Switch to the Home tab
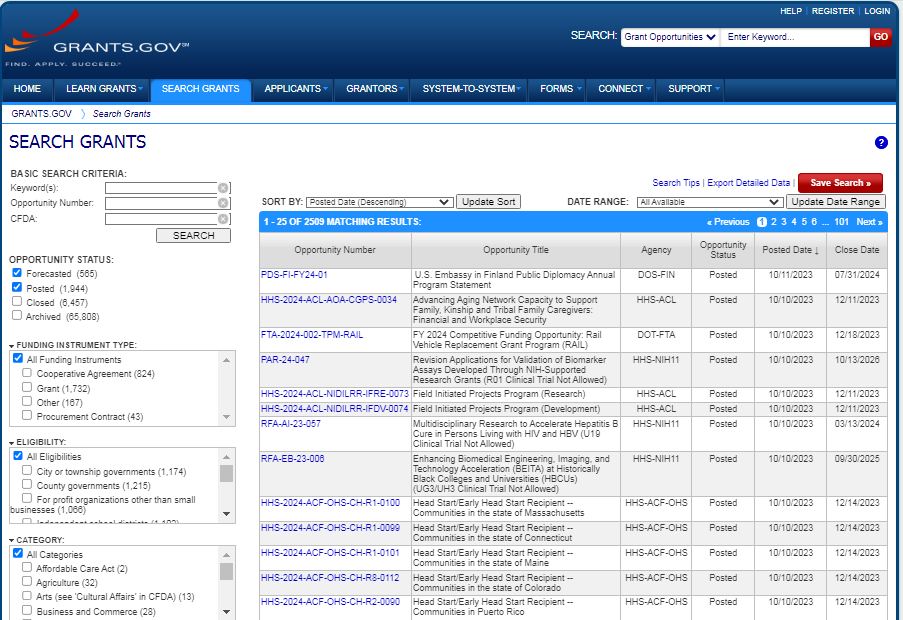The image size is (903, 620). pos(27,89)
